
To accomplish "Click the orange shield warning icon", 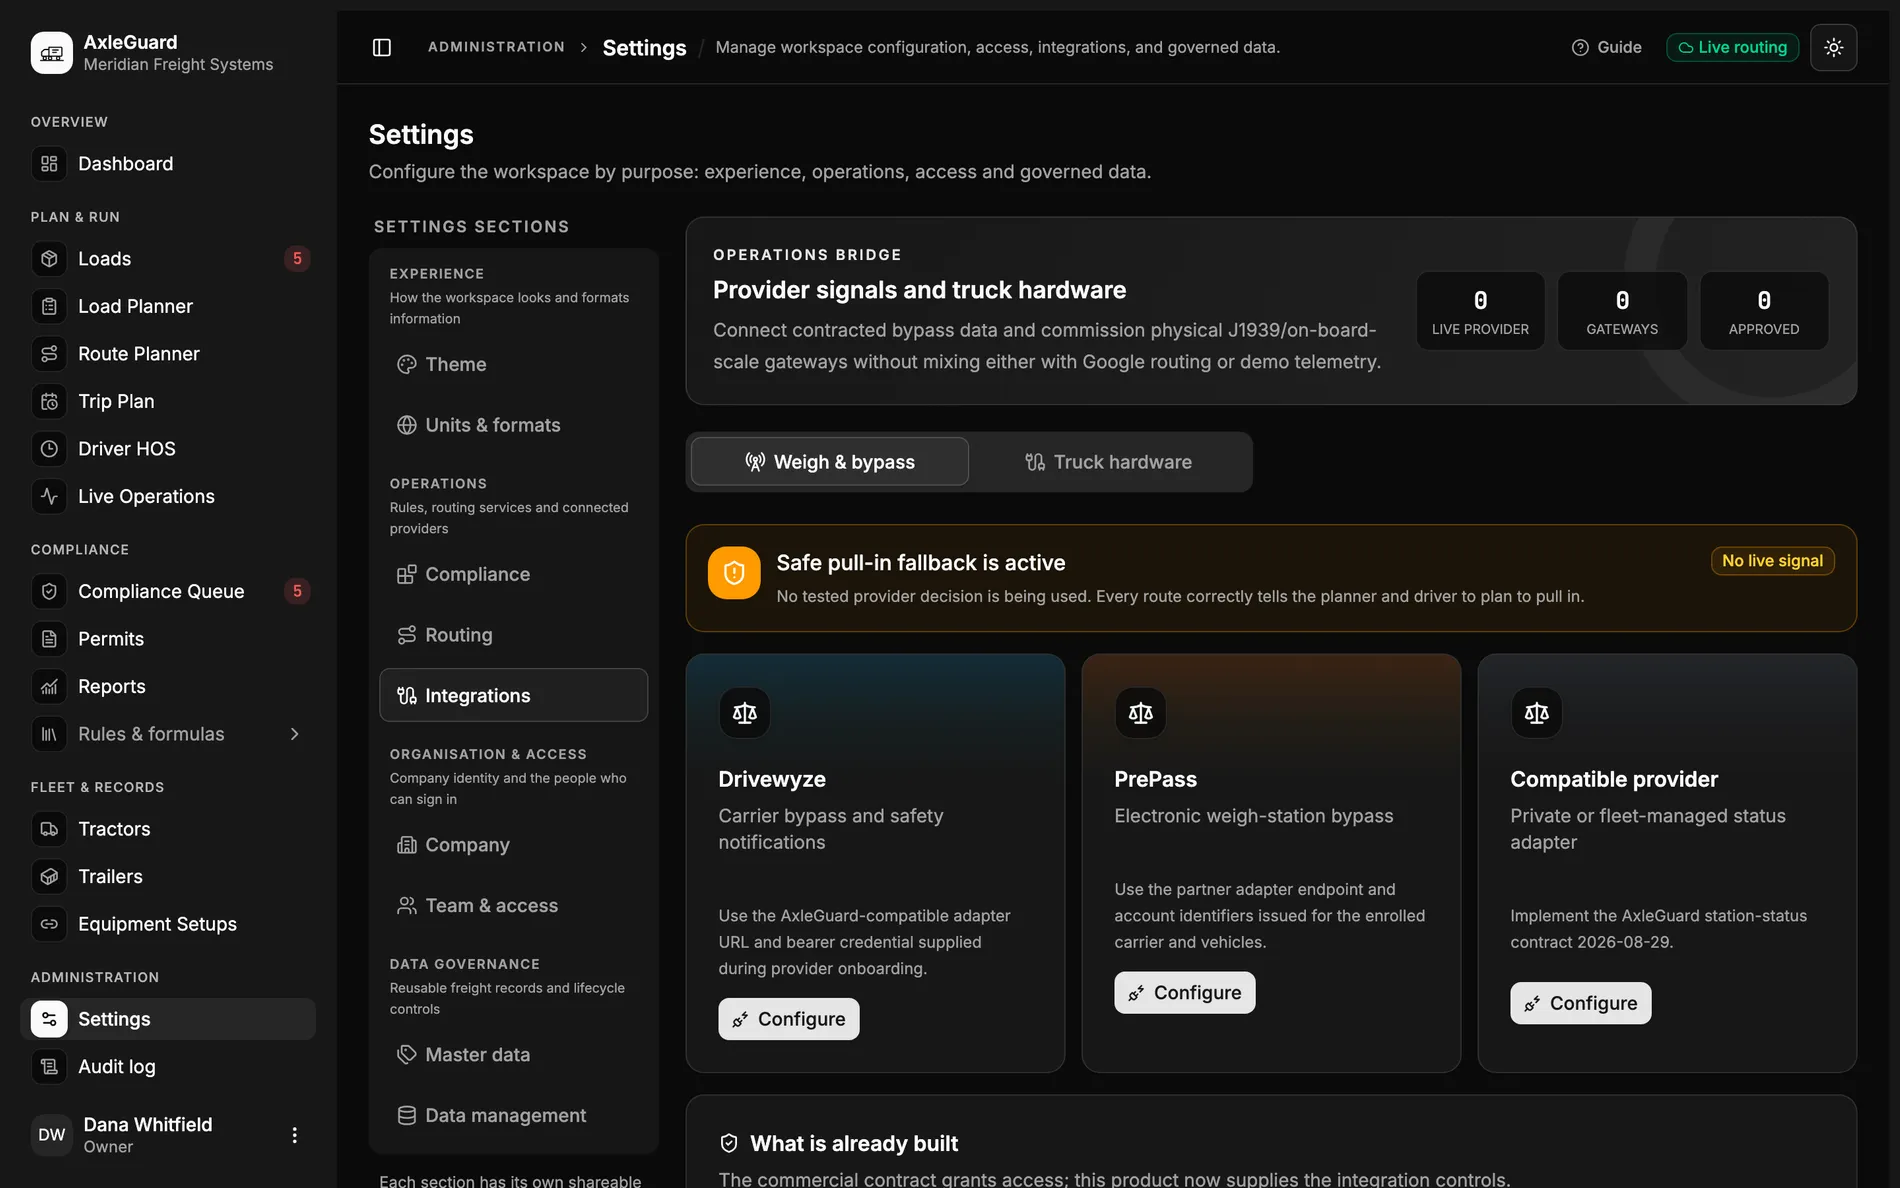I will coord(734,573).
